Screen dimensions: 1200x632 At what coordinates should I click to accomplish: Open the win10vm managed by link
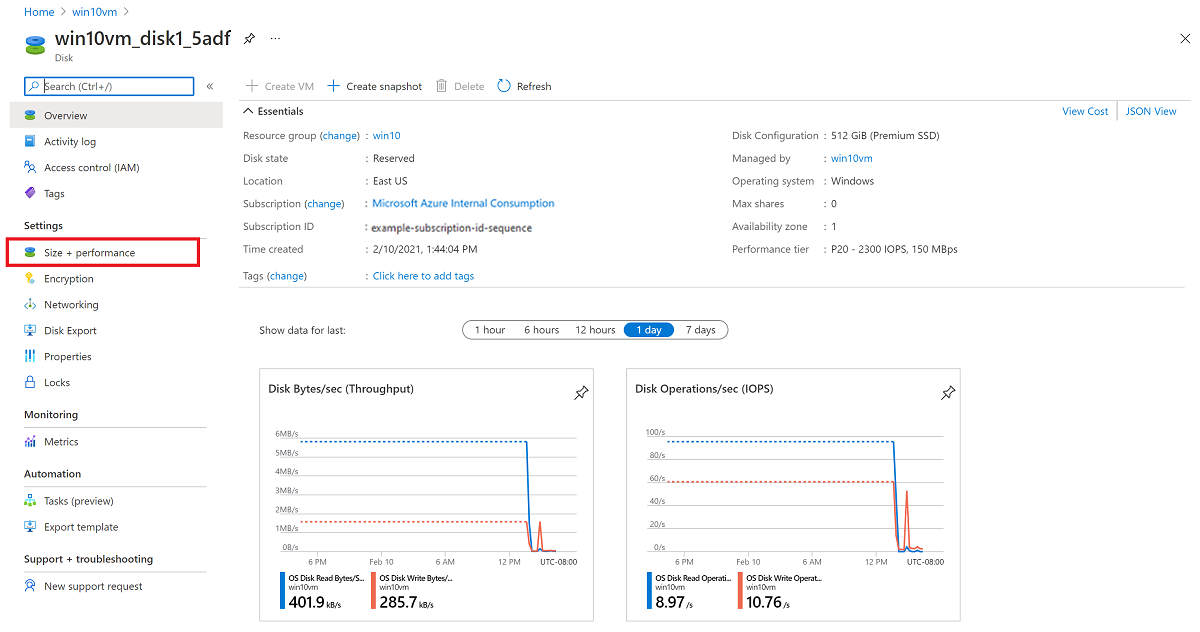(x=850, y=158)
